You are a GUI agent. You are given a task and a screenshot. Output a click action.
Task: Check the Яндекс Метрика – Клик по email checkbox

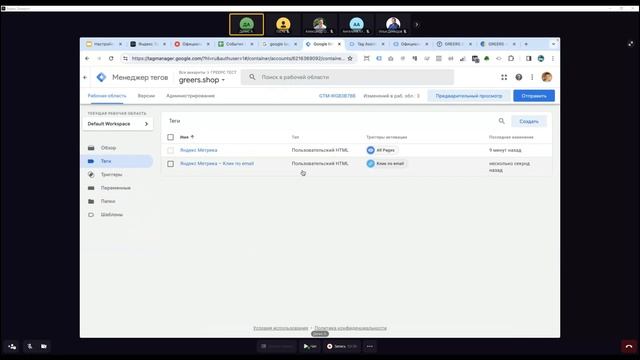171,164
